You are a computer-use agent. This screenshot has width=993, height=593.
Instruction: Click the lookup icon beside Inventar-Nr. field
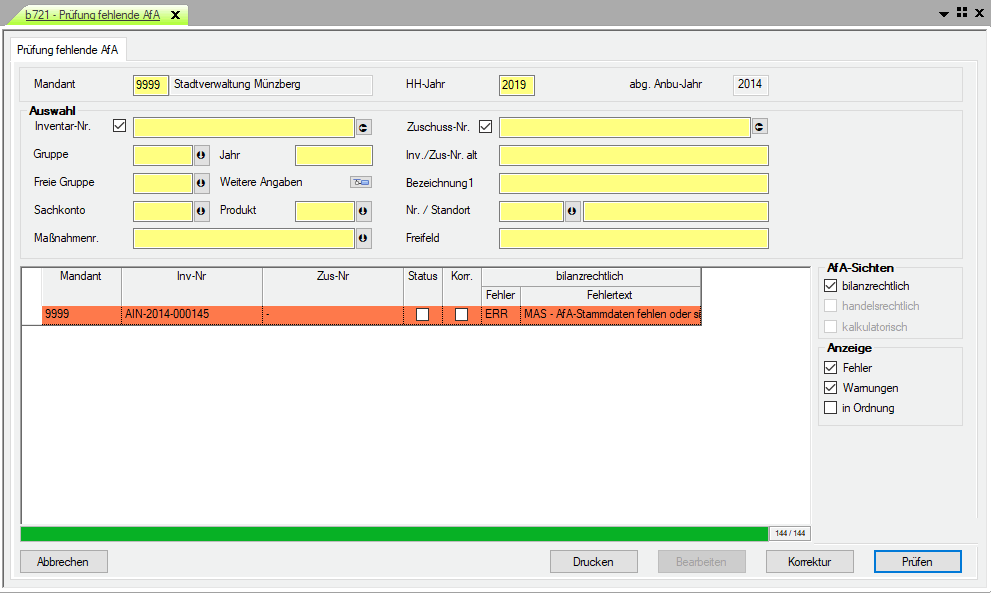[364, 127]
